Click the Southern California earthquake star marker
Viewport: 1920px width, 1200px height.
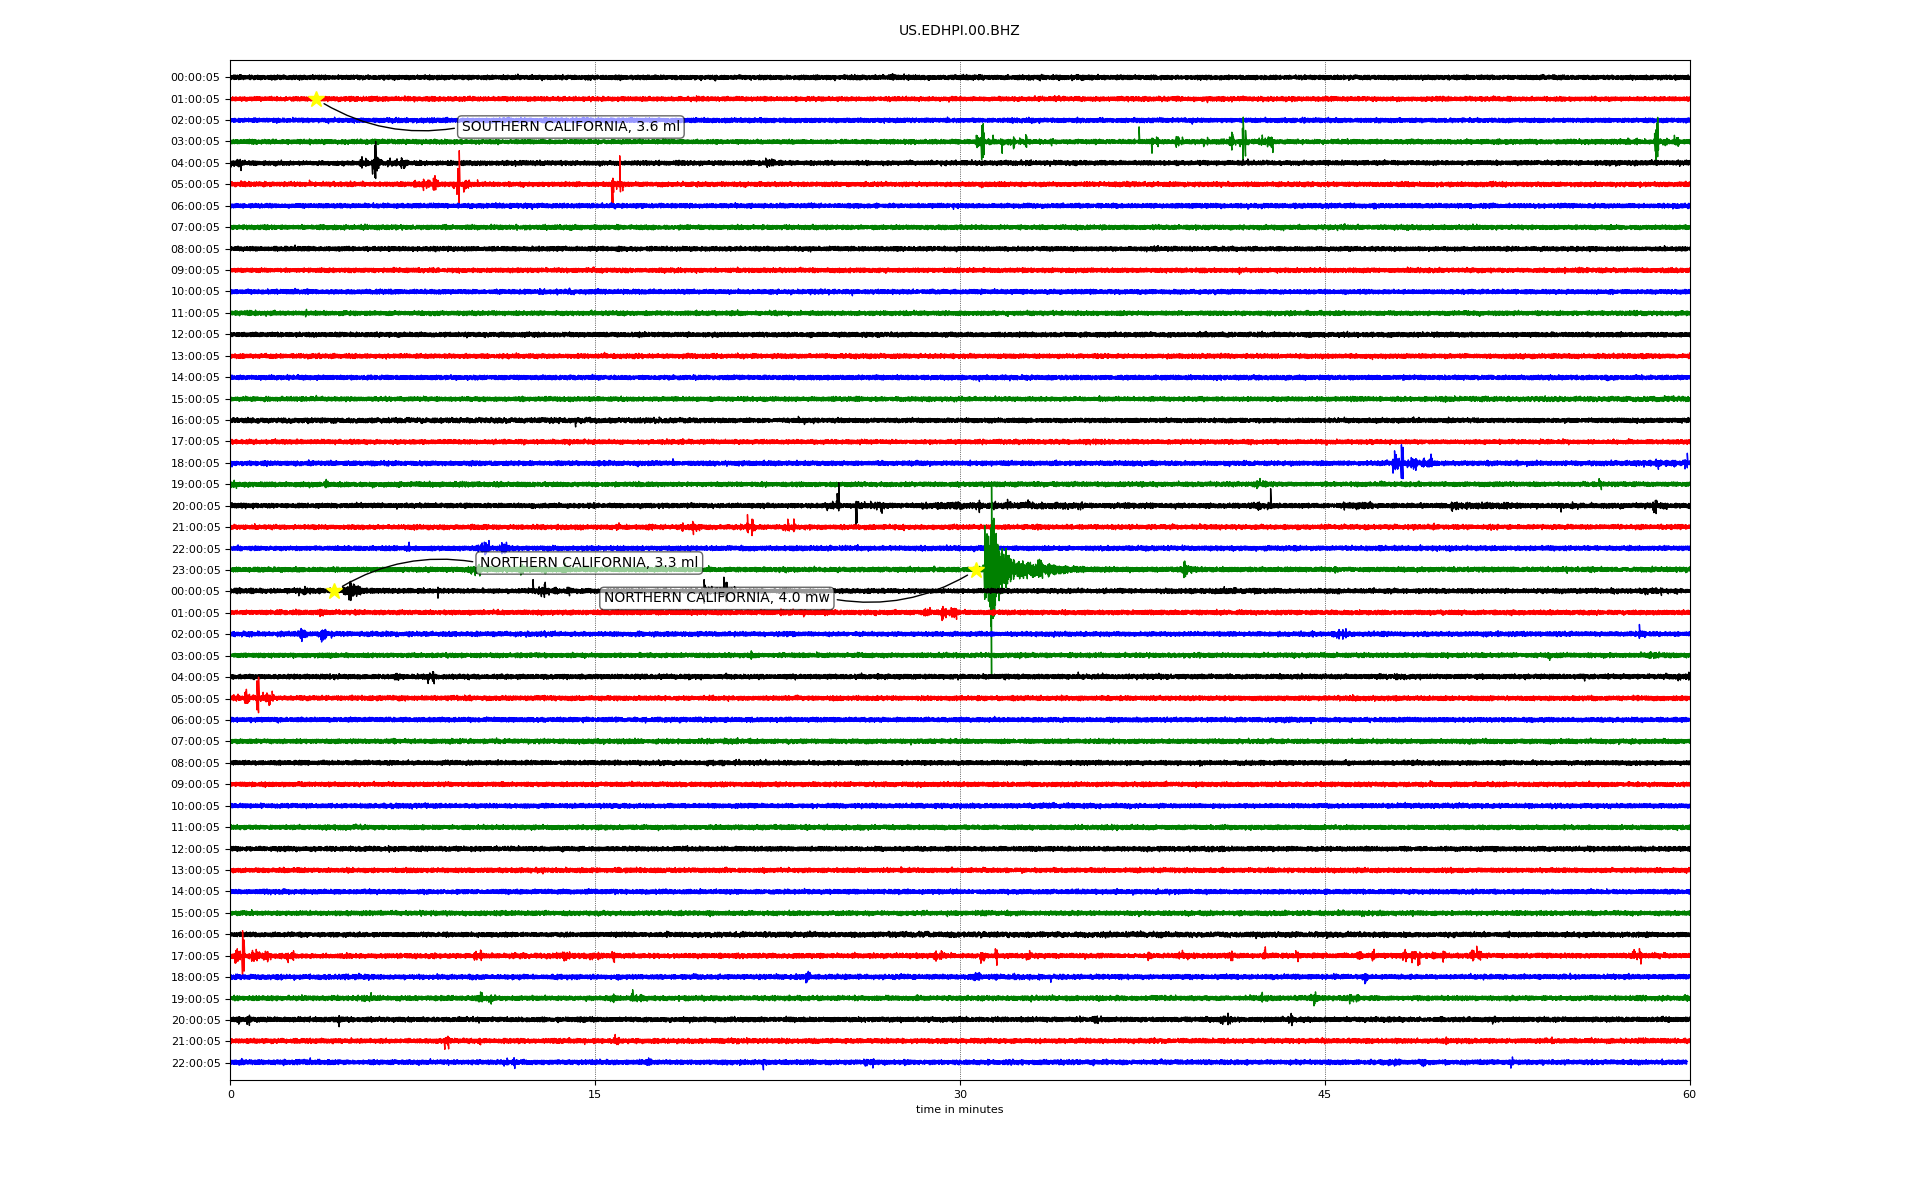[316, 99]
